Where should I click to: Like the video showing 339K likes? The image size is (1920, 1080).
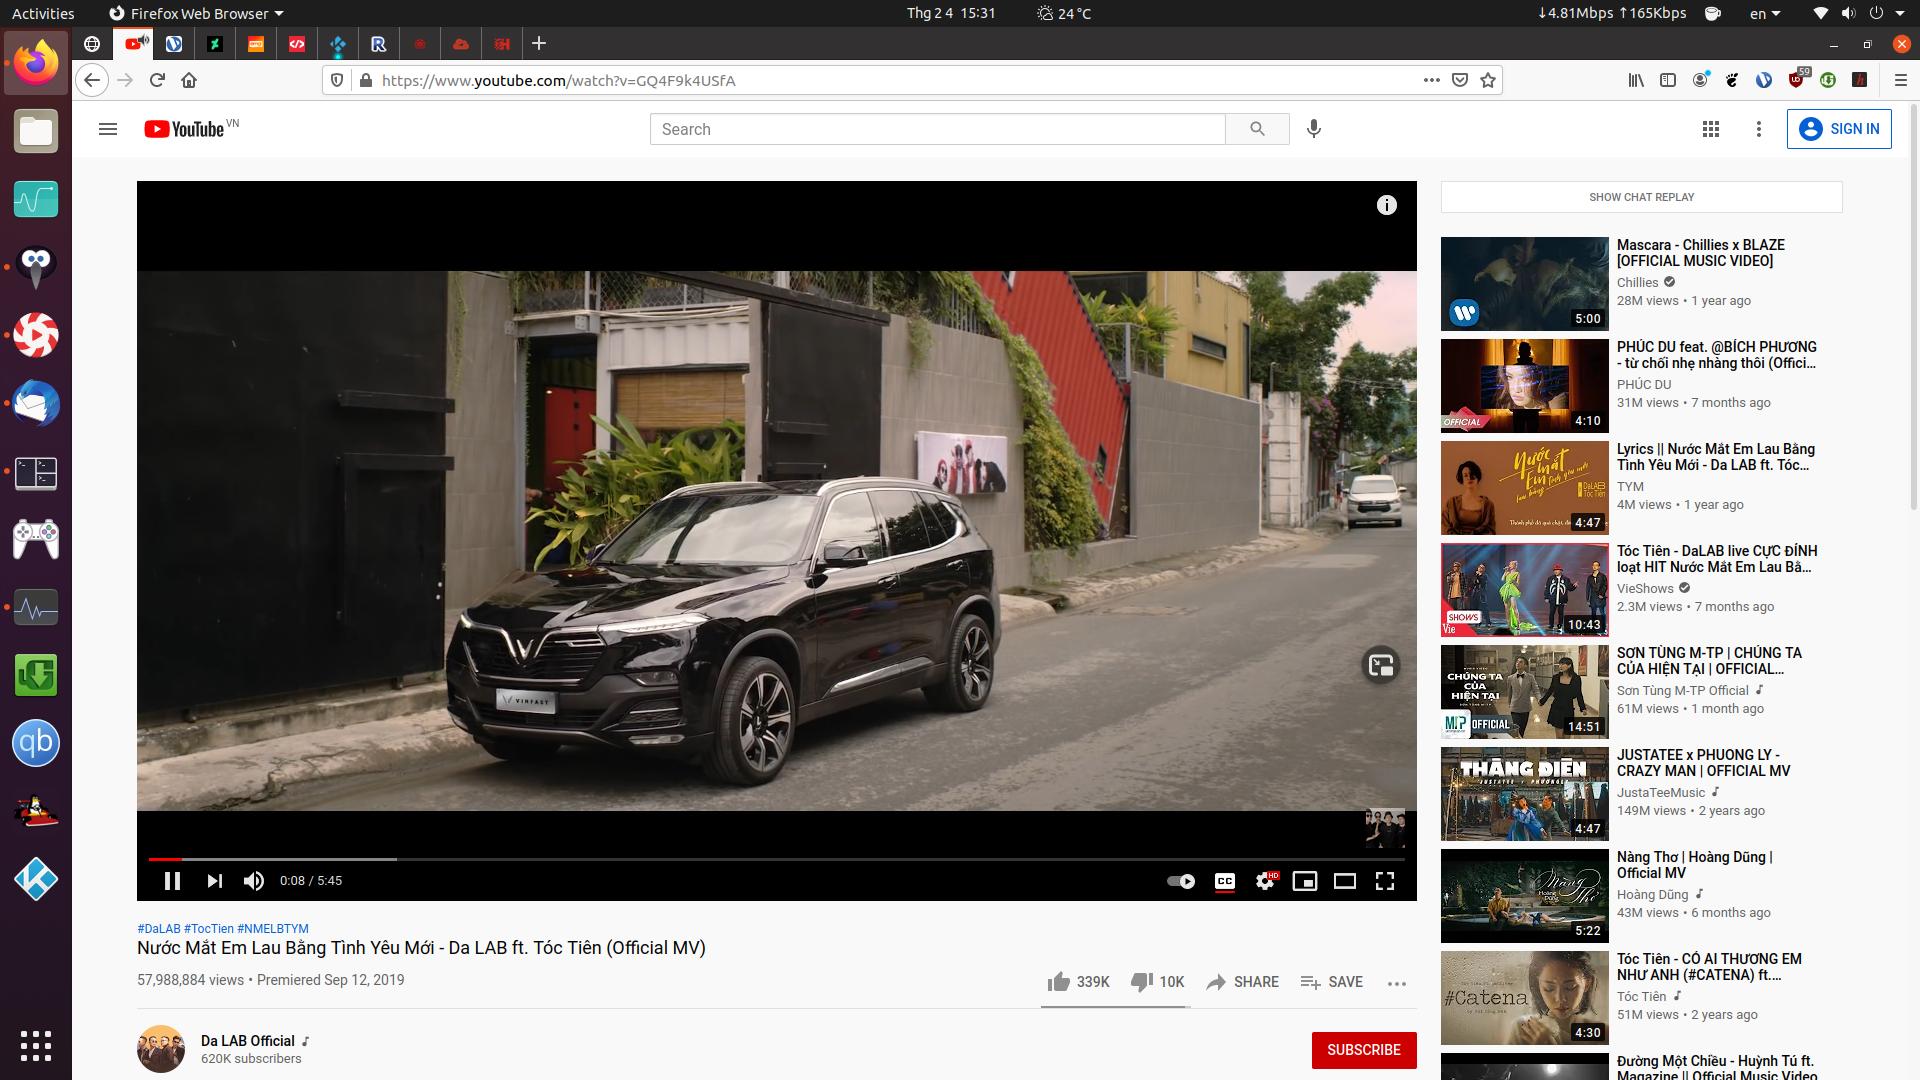point(1078,982)
